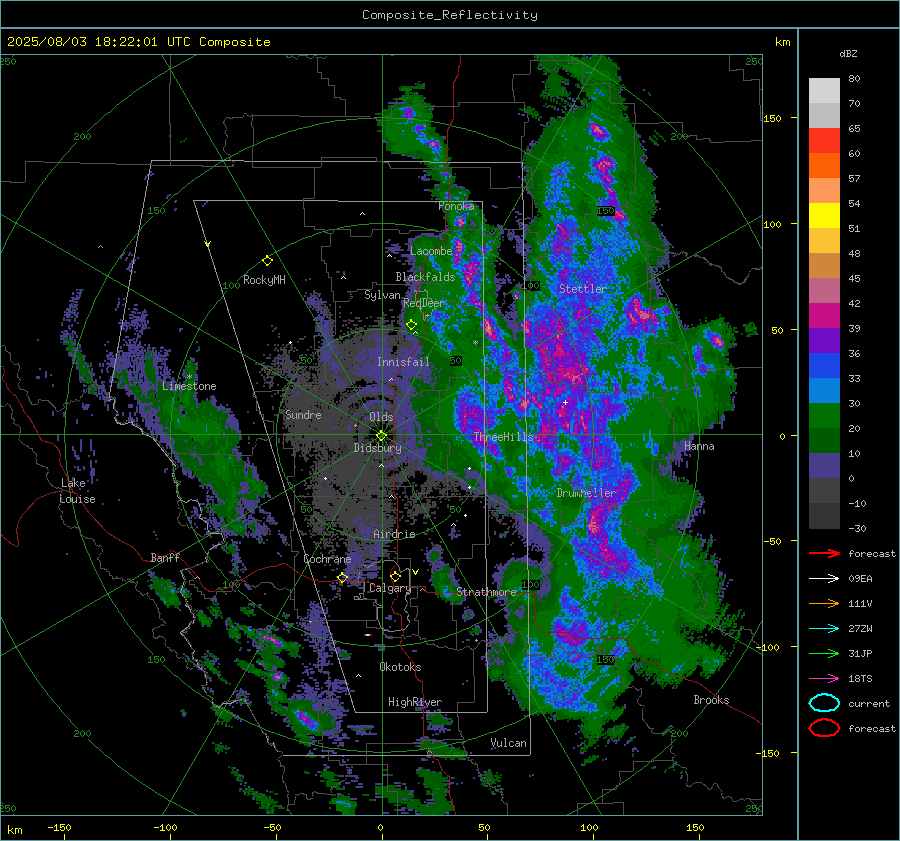The image size is (900, 841).
Task: Click the green 31JP arrow icon
Action: coord(824,653)
